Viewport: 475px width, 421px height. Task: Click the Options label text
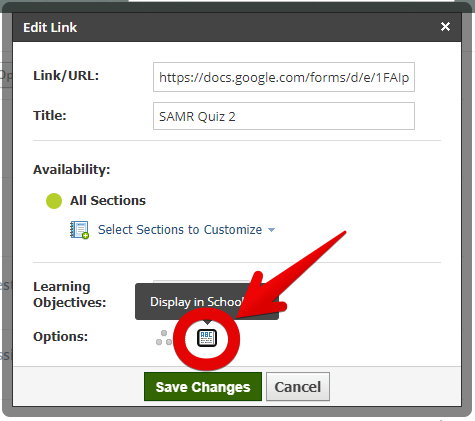click(x=60, y=336)
